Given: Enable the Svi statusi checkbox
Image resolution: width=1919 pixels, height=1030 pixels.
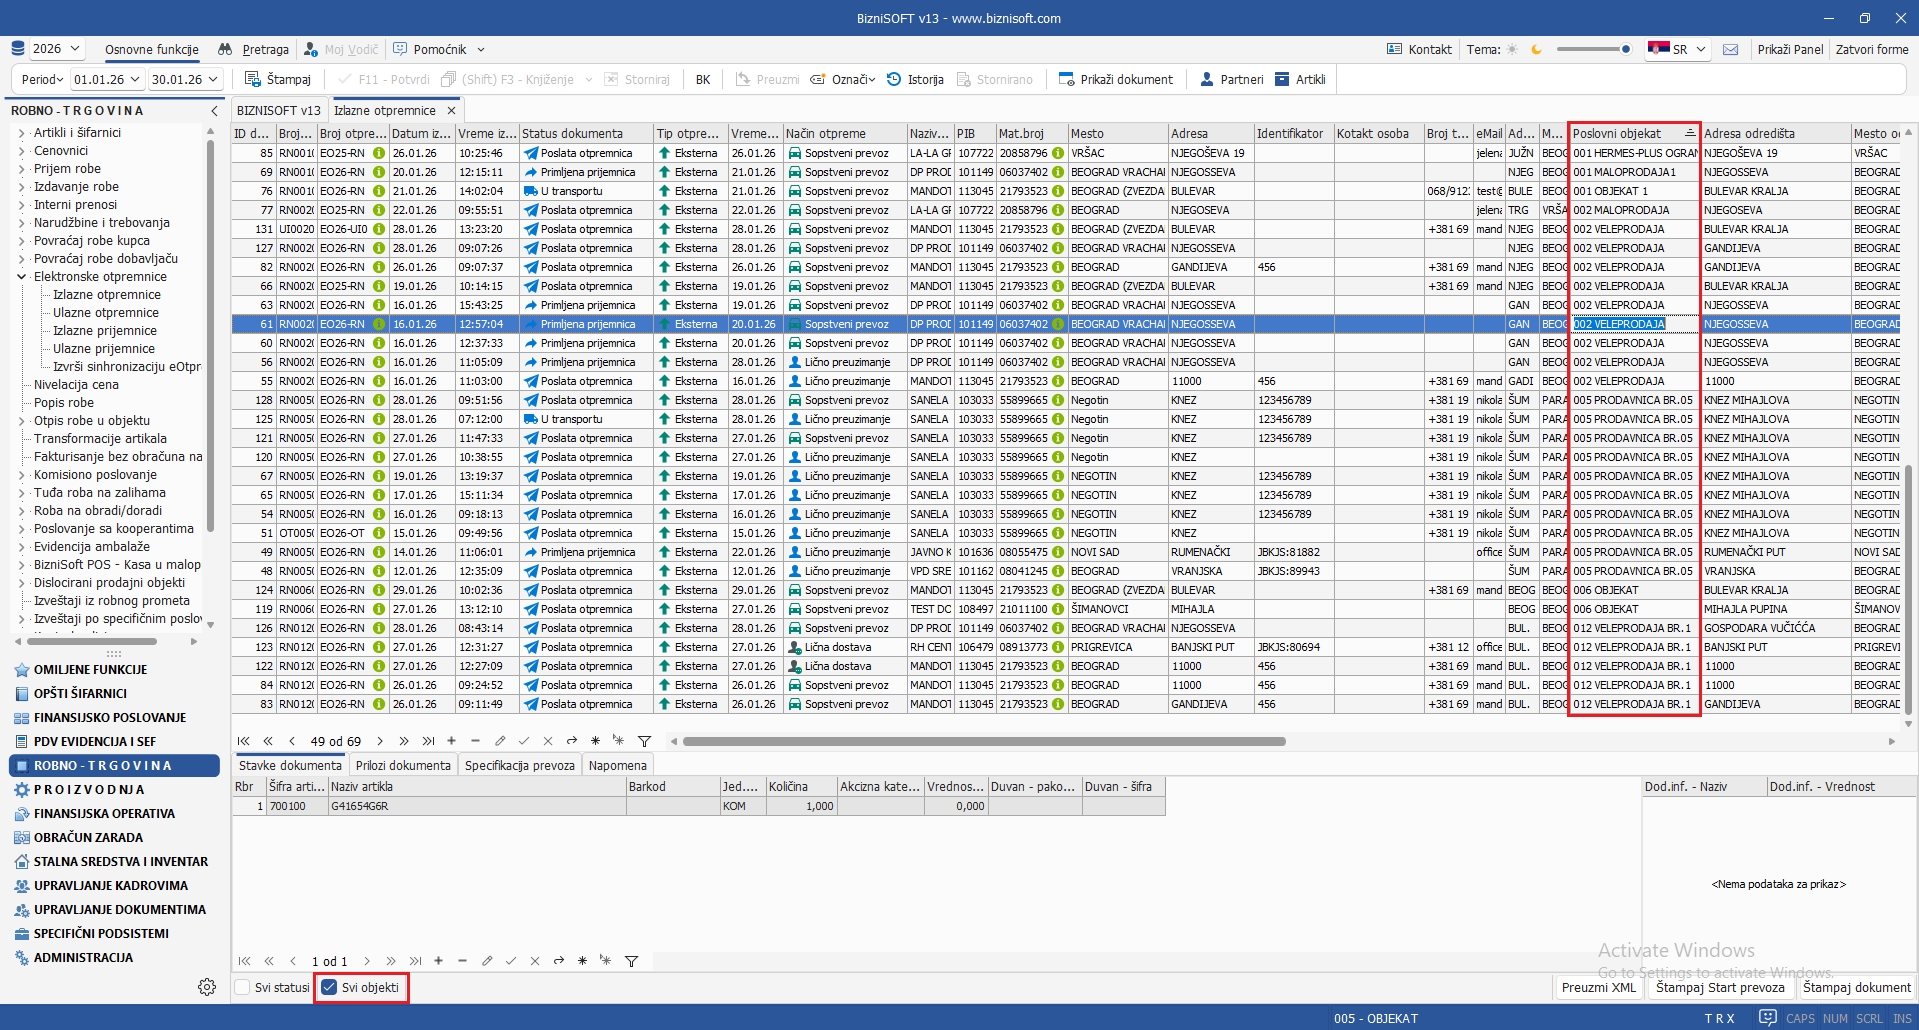Looking at the screenshot, I should (243, 987).
